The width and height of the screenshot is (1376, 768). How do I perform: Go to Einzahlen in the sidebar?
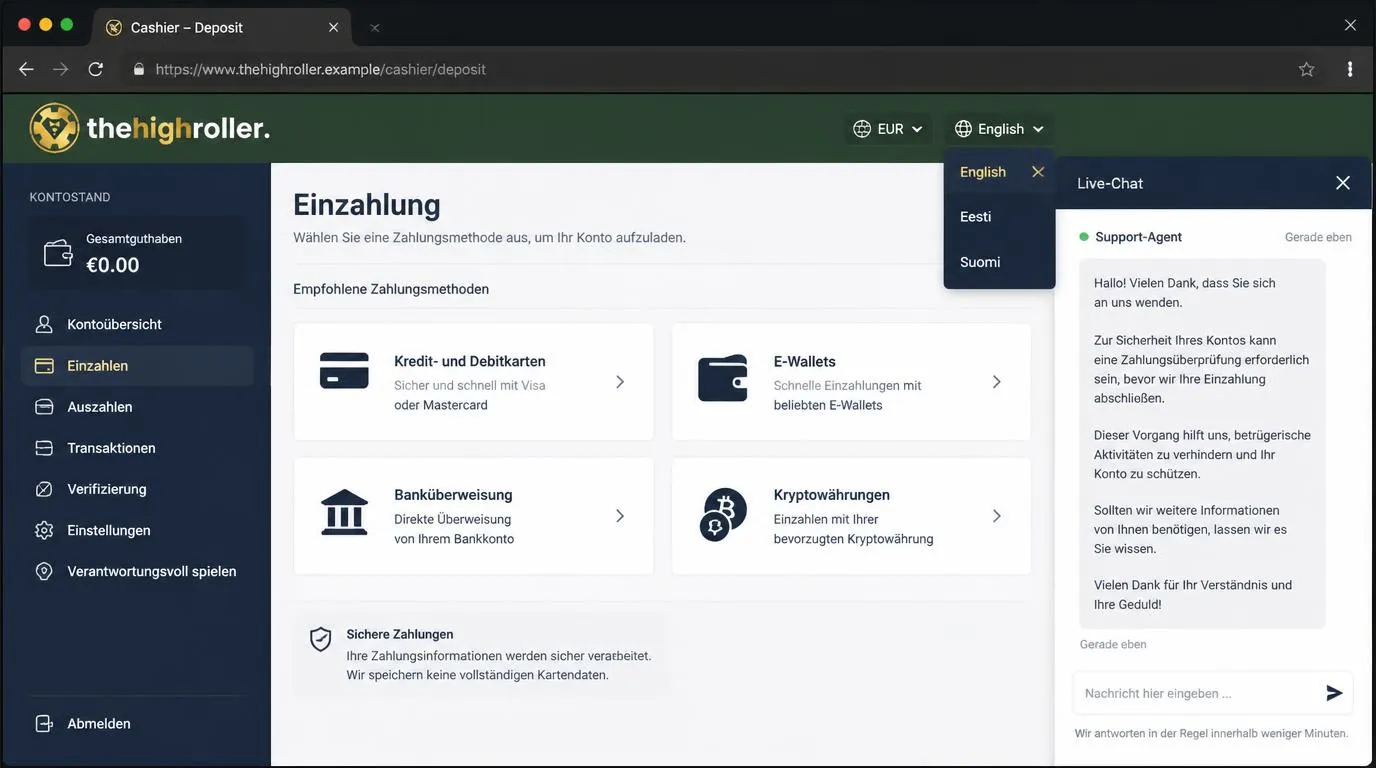coord(137,366)
